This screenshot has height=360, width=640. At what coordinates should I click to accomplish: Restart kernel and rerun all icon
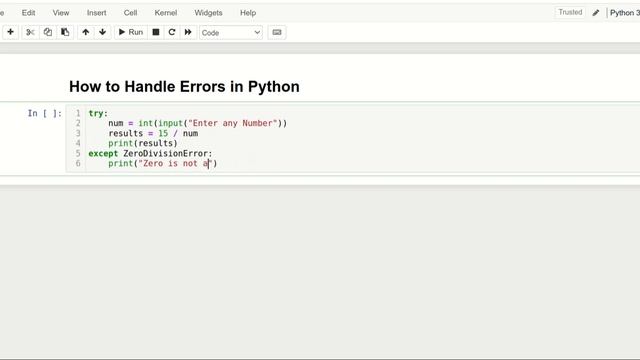pyautogui.click(x=188, y=32)
